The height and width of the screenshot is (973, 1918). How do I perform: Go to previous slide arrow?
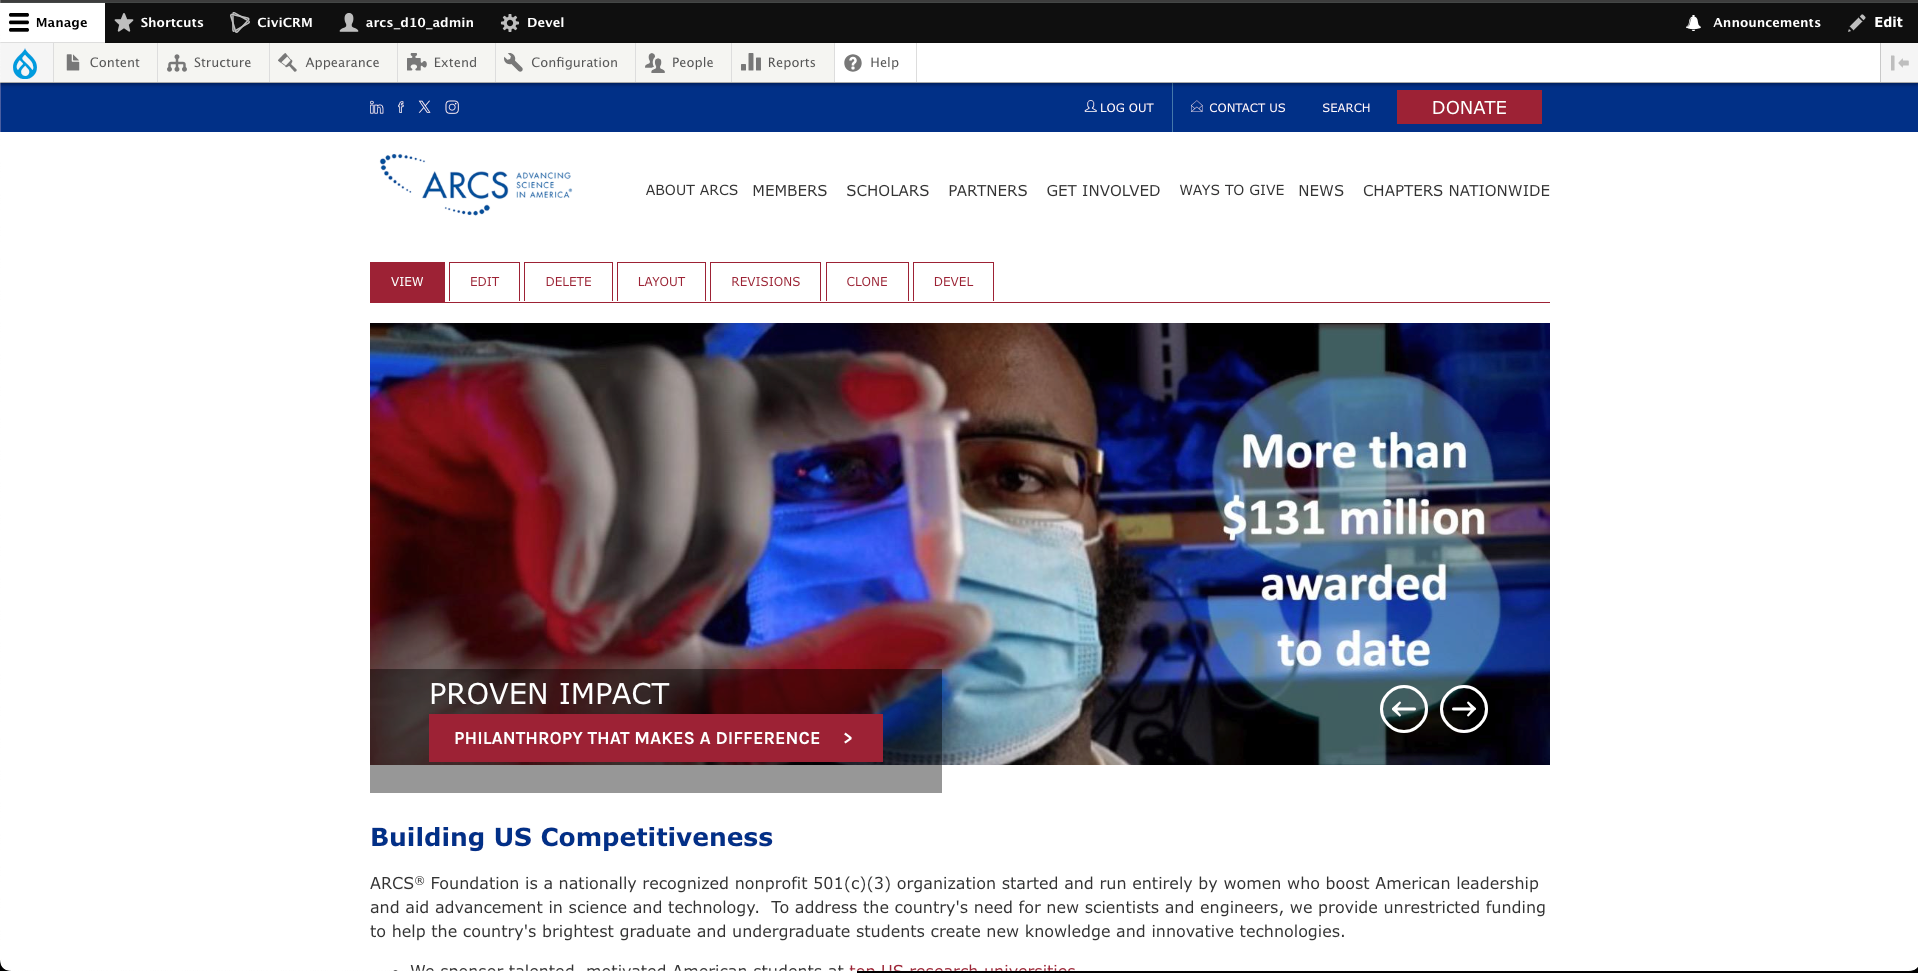[x=1403, y=709]
